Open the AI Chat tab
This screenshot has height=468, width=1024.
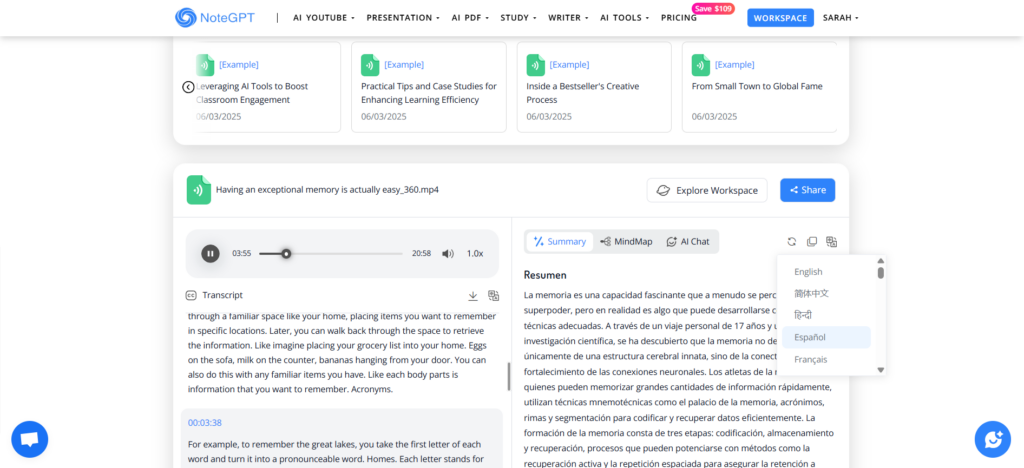tap(688, 242)
